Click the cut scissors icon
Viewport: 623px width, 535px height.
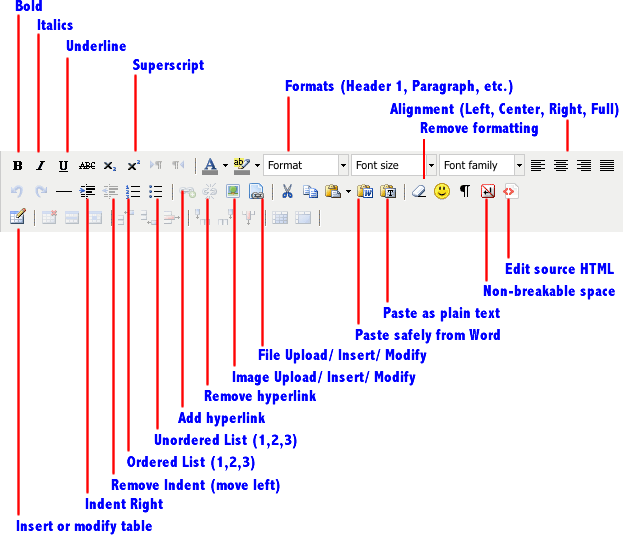click(x=287, y=191)
